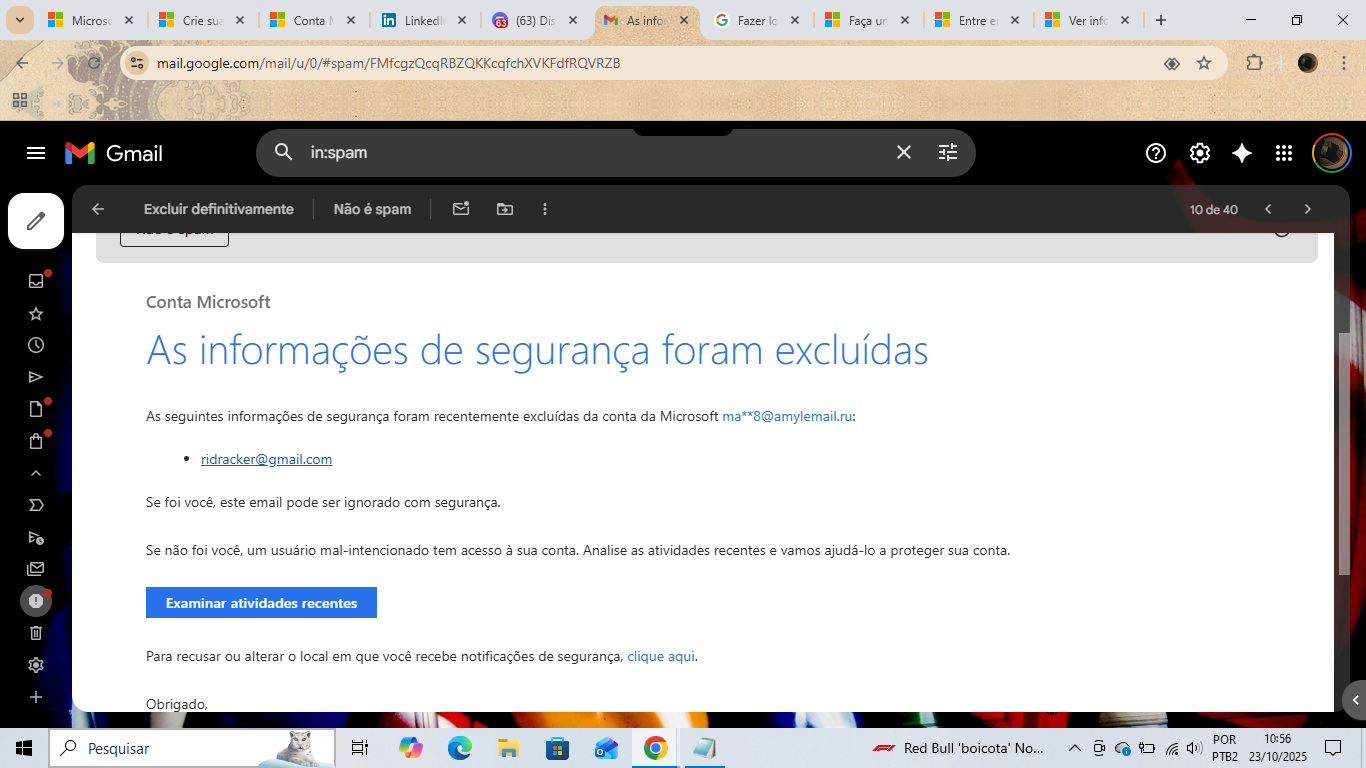Click Não é spam in toolbar
1366x768 pixels.
[373, 209]
